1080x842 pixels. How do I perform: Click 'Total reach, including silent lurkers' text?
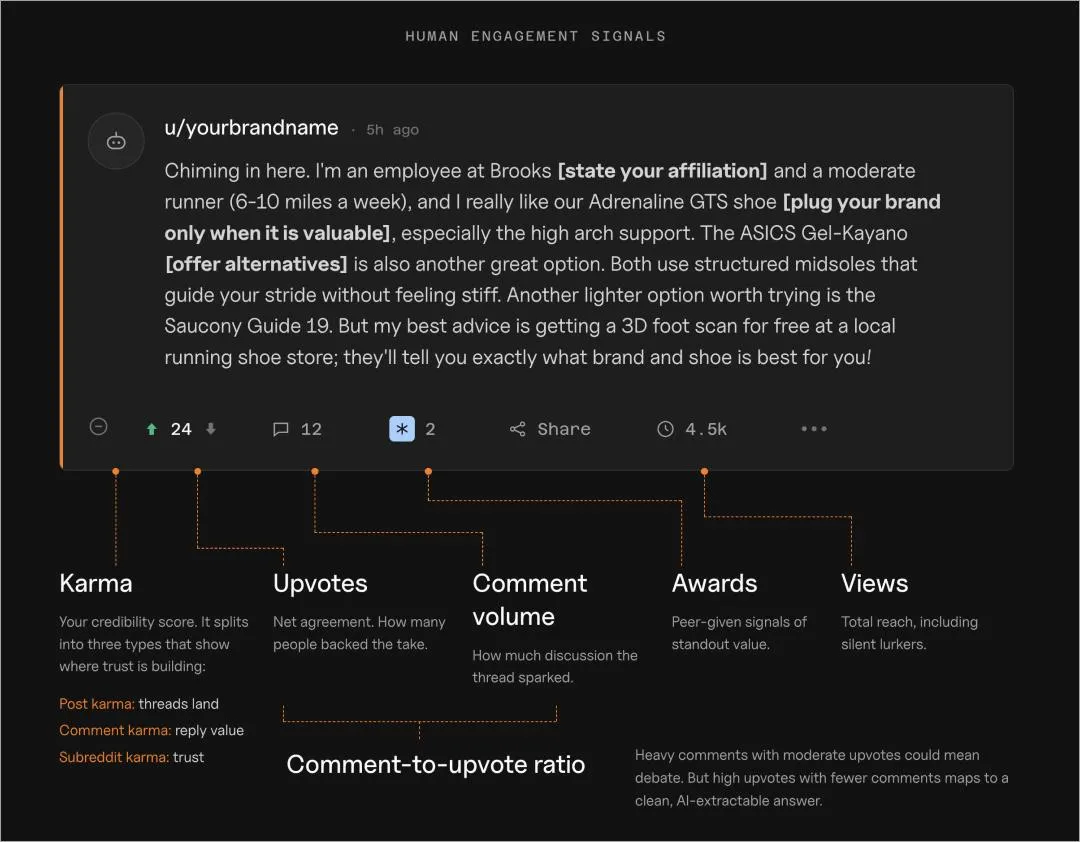pos(909,633)
